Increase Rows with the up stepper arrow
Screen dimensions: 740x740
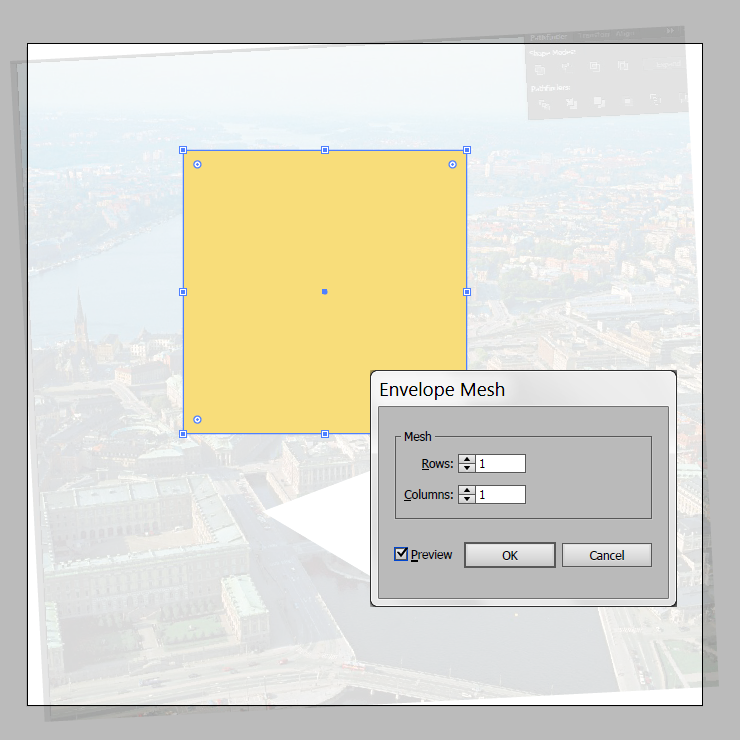tap(467, 459)
